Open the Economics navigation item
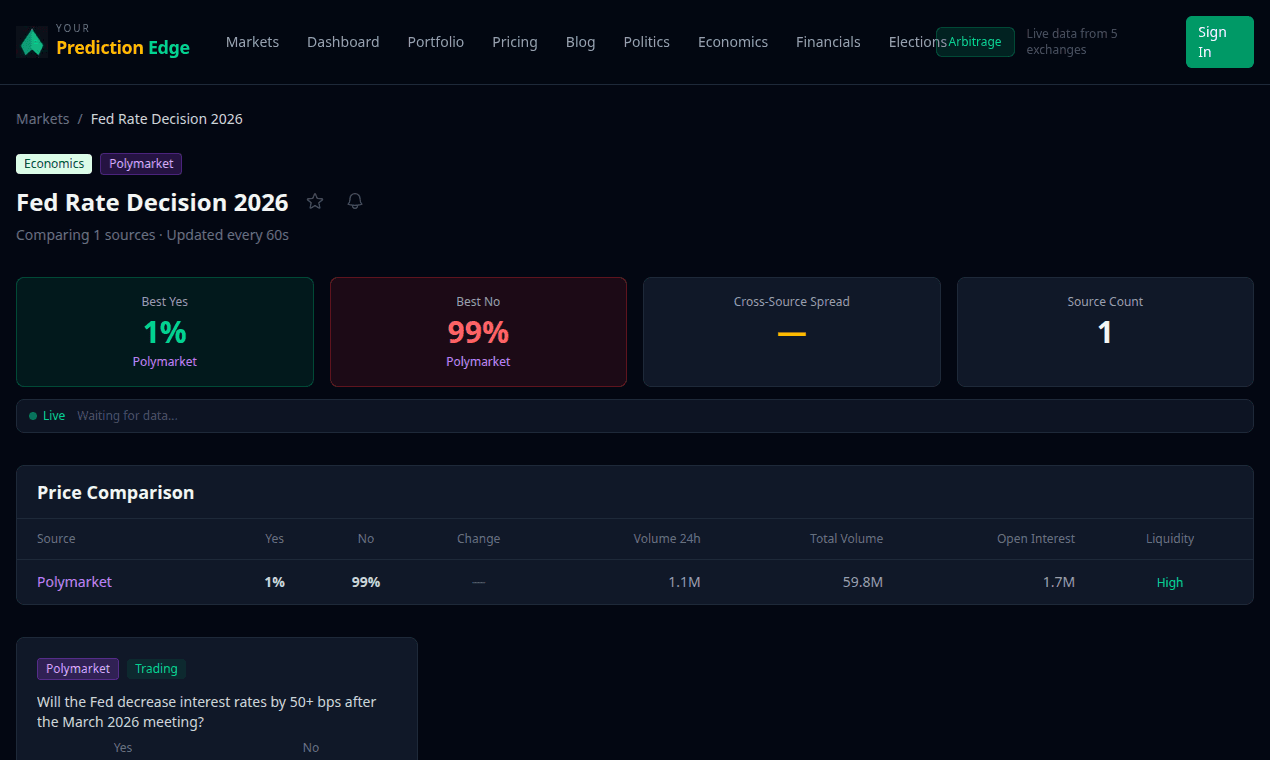1270x760 pixels. pyautogui.click(x=733, y=42)
